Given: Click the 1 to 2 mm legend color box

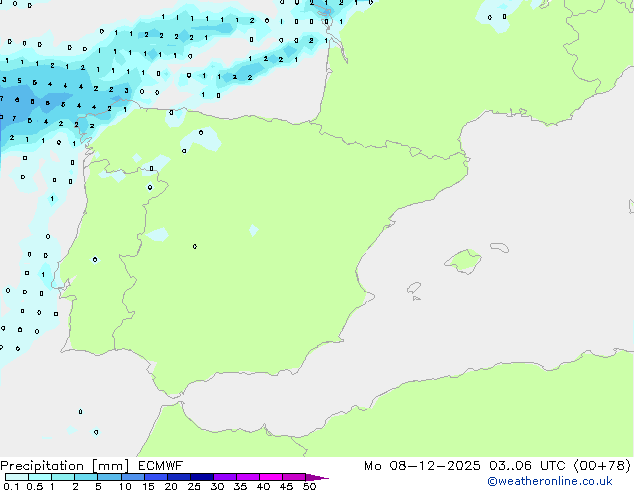Looking at the screenshot, I should [x=63, y=477].
